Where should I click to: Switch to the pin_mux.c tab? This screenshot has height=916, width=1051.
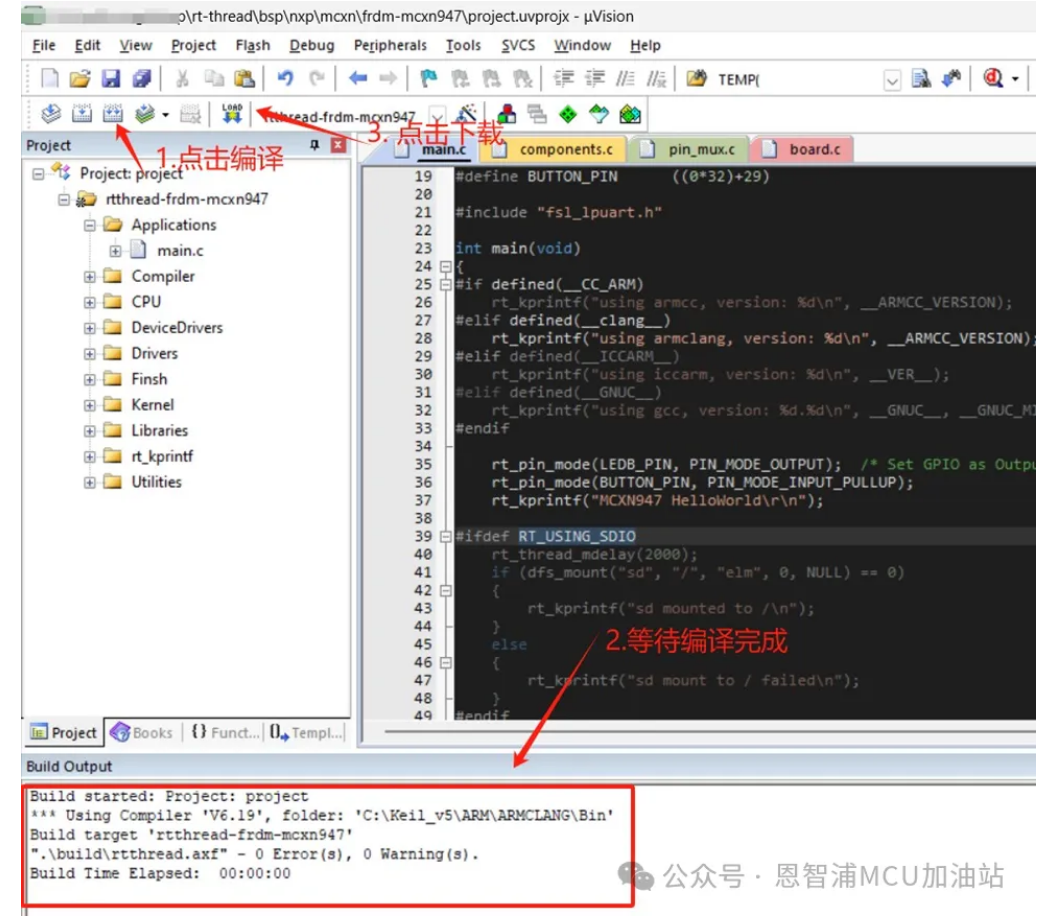pyautogui.click(x=689, y=149)
